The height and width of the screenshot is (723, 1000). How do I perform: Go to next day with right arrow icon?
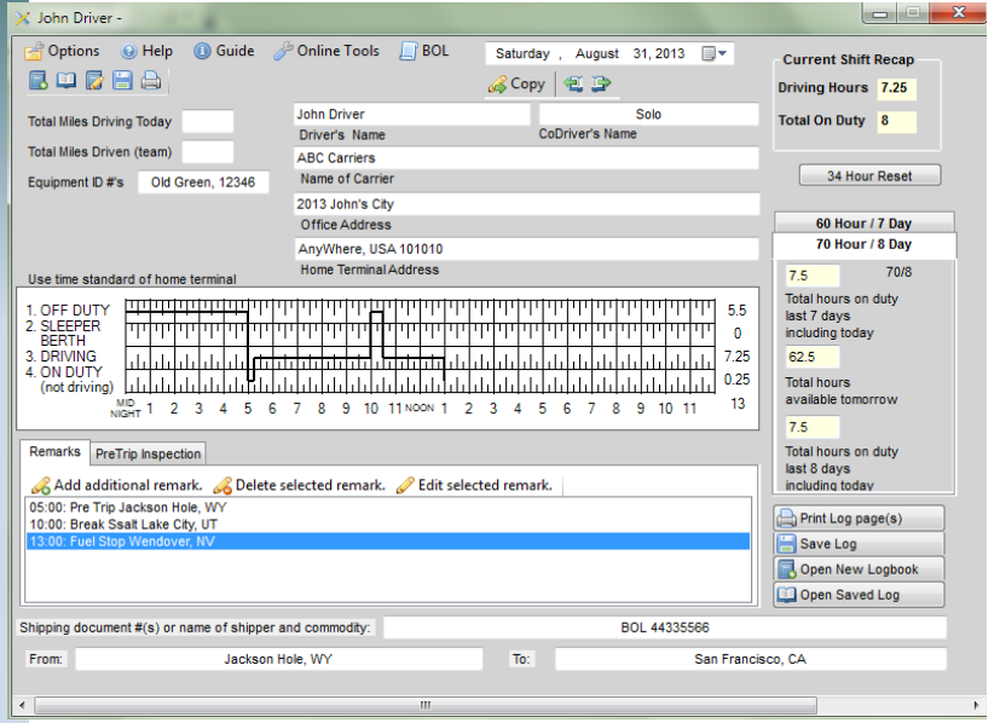point(600,84)
